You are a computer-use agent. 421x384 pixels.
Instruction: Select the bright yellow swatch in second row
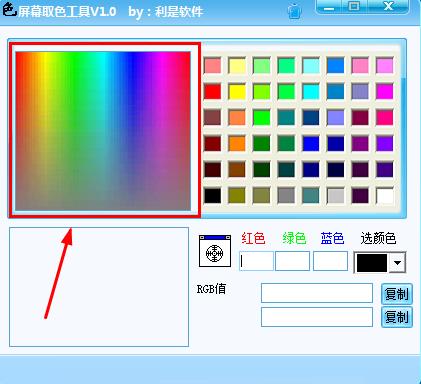(x=237, y=92)
